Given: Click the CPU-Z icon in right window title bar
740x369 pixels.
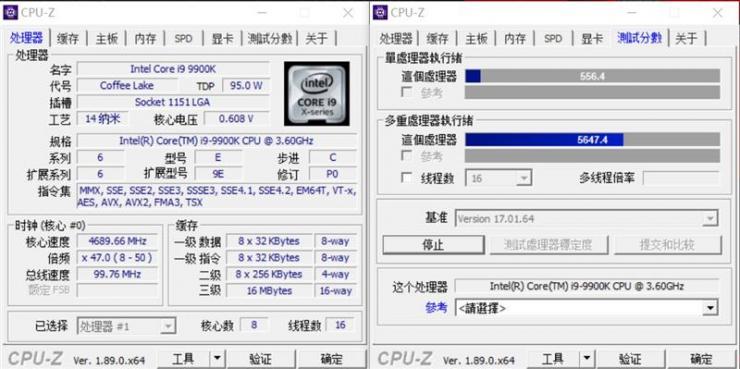Looking at the screenshot, I should pyautogui.click(x=380, y=12).
